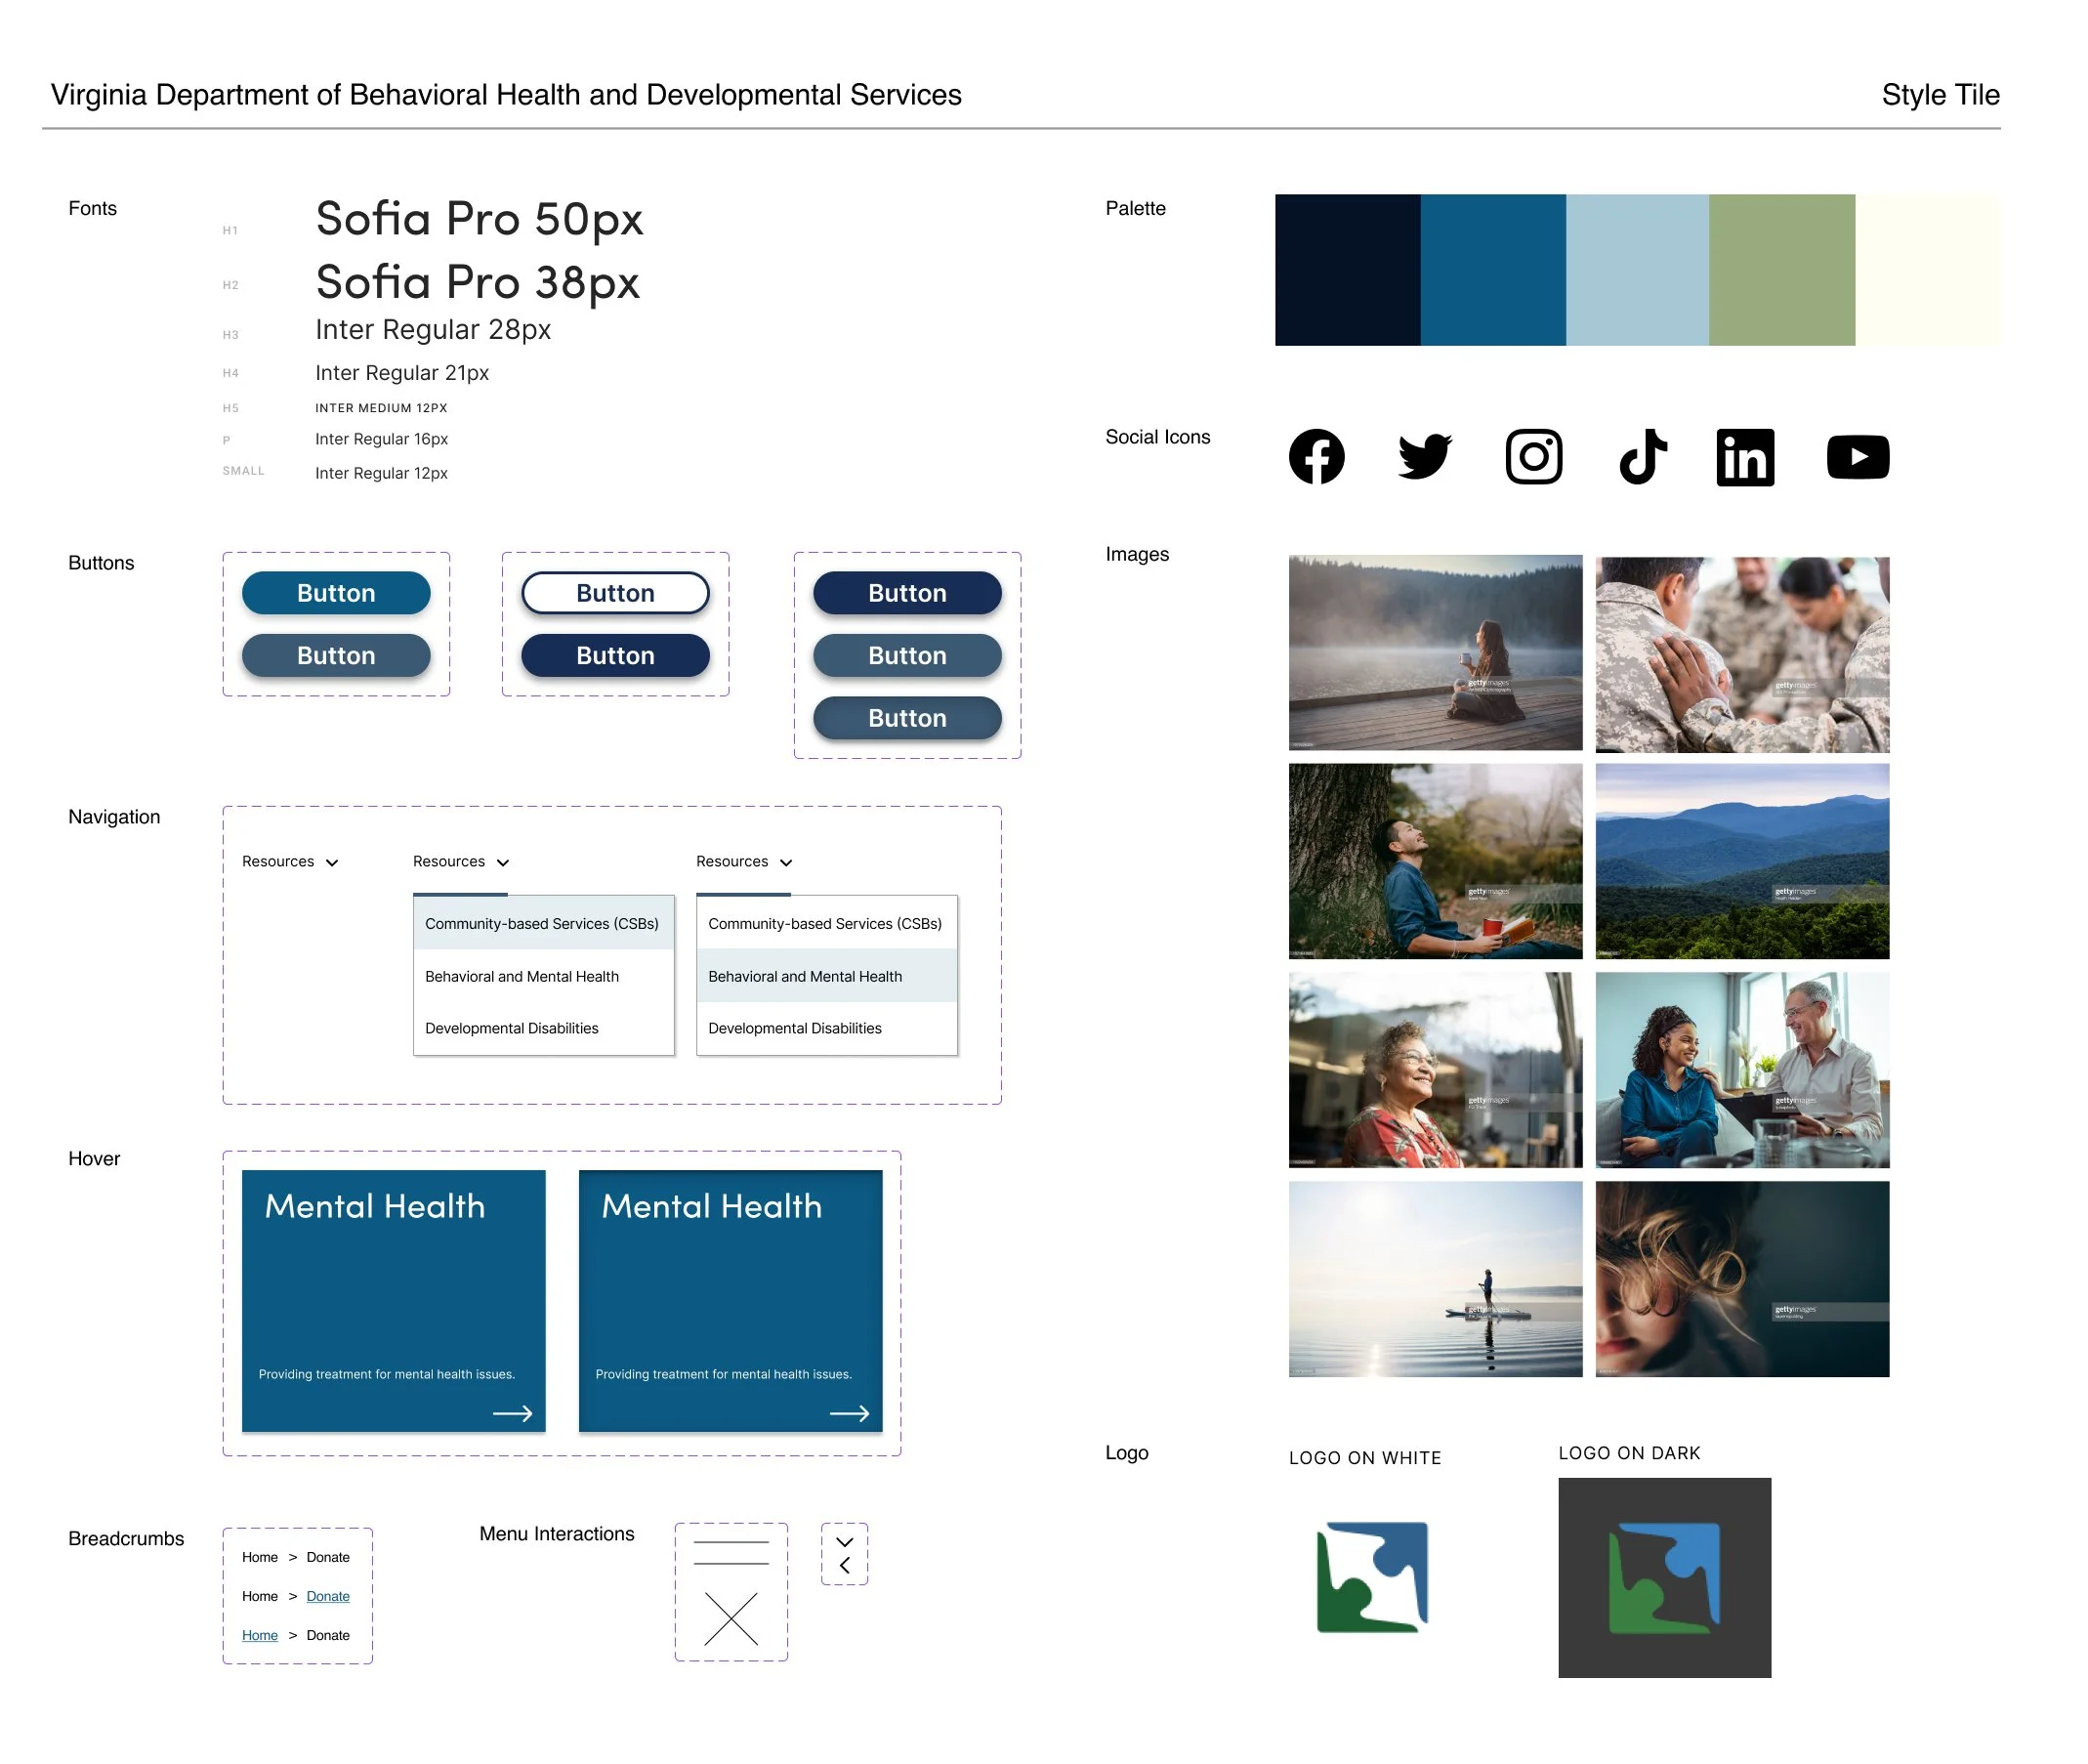2088x1764 pixels.
Task: Click the X close menu icon
Action: point(731,1619)
